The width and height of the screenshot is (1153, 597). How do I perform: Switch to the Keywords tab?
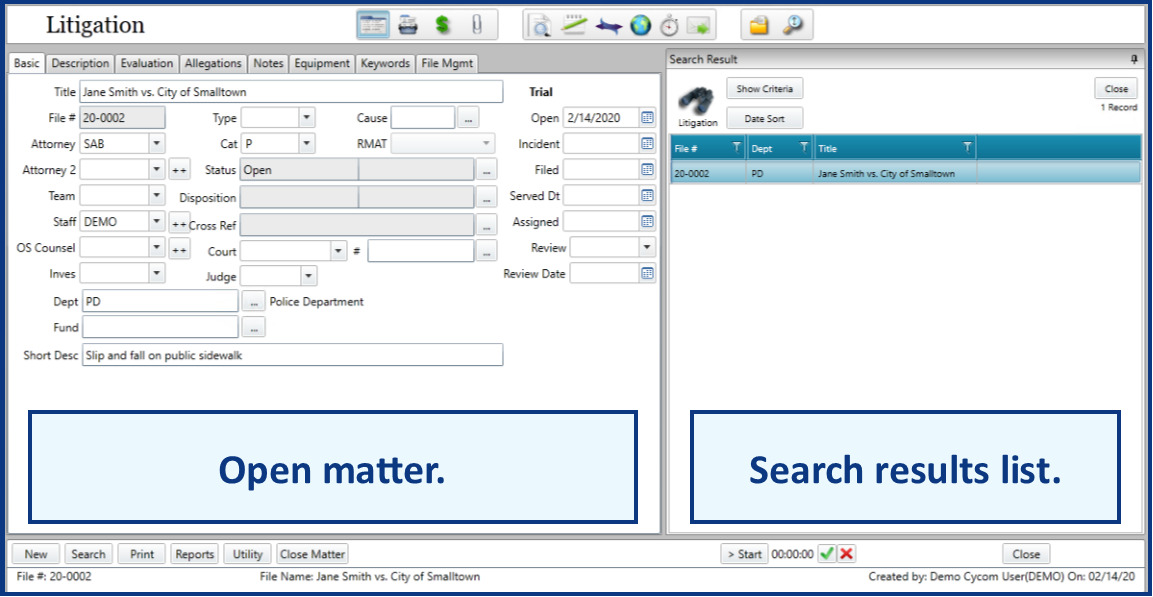pos(385,63)
